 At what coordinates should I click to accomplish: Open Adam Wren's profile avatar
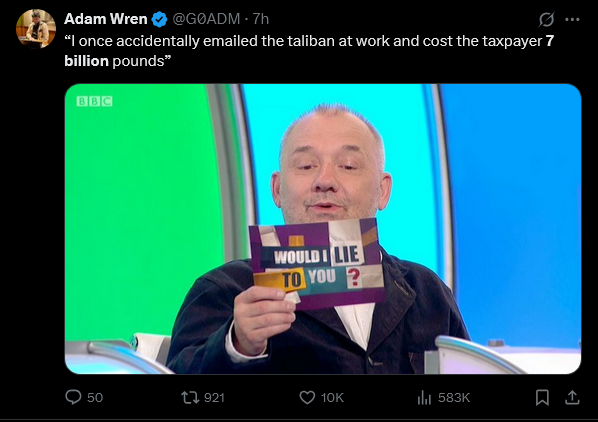pyautogui.click(x=36, y=29)
